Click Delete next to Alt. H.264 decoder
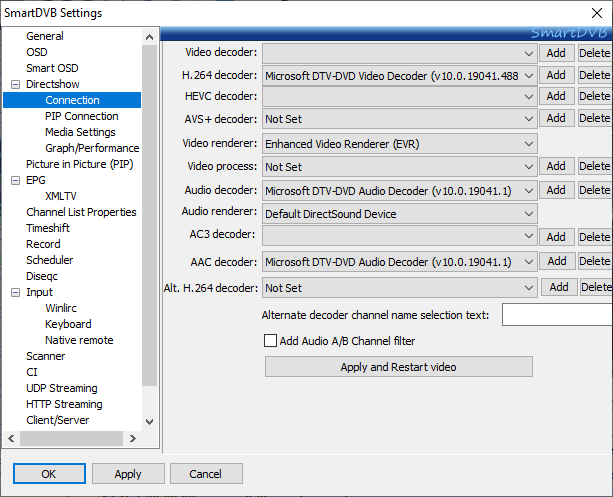This screenshot has width=613, height=497. [596, 287]
